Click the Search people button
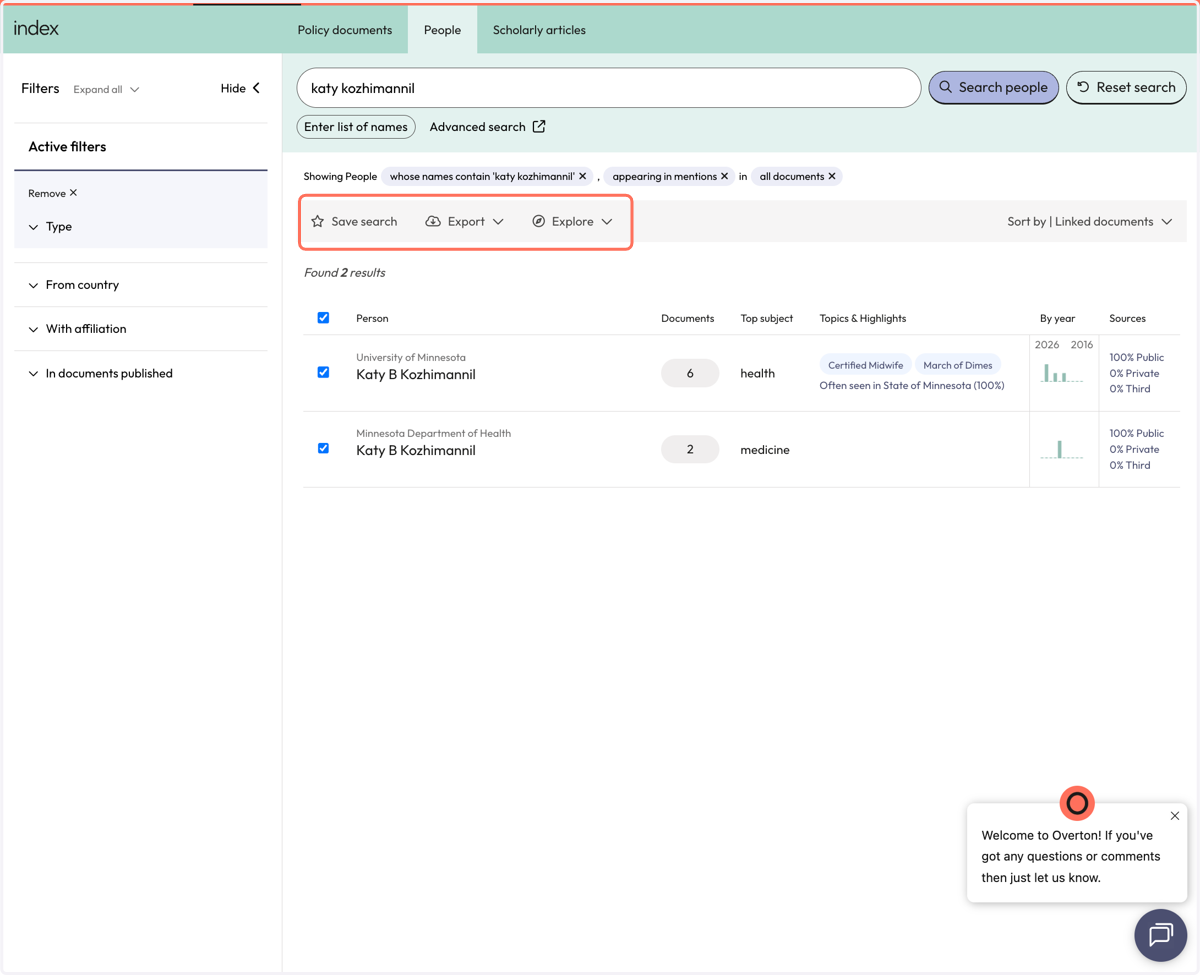 (993, 87)
